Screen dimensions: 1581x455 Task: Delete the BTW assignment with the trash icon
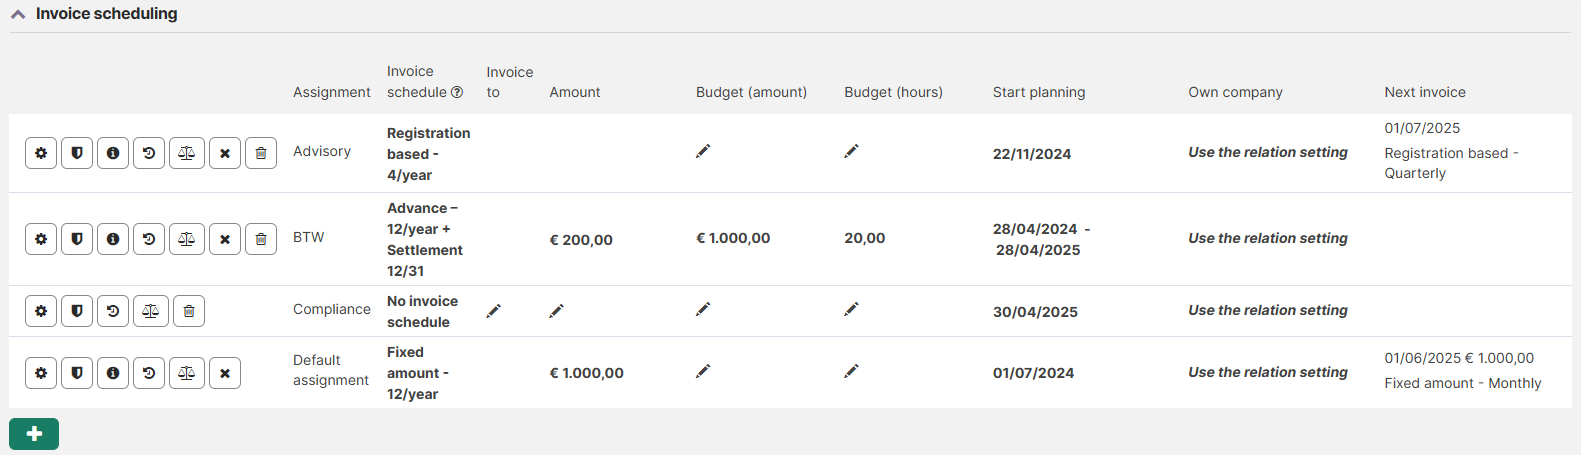(x=261, y=239)
